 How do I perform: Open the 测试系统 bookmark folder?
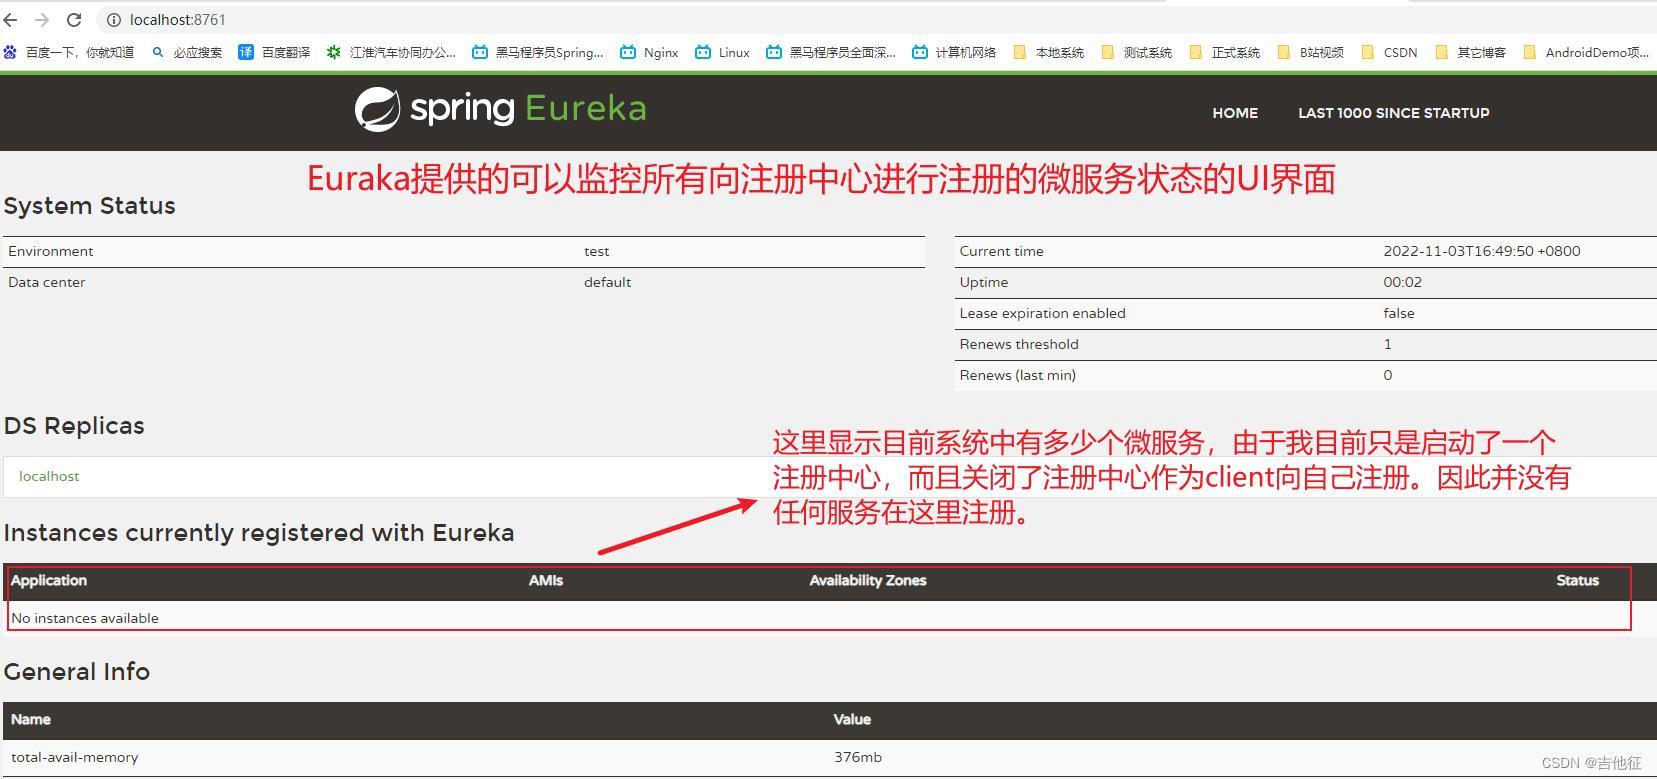pos(1137,52)
